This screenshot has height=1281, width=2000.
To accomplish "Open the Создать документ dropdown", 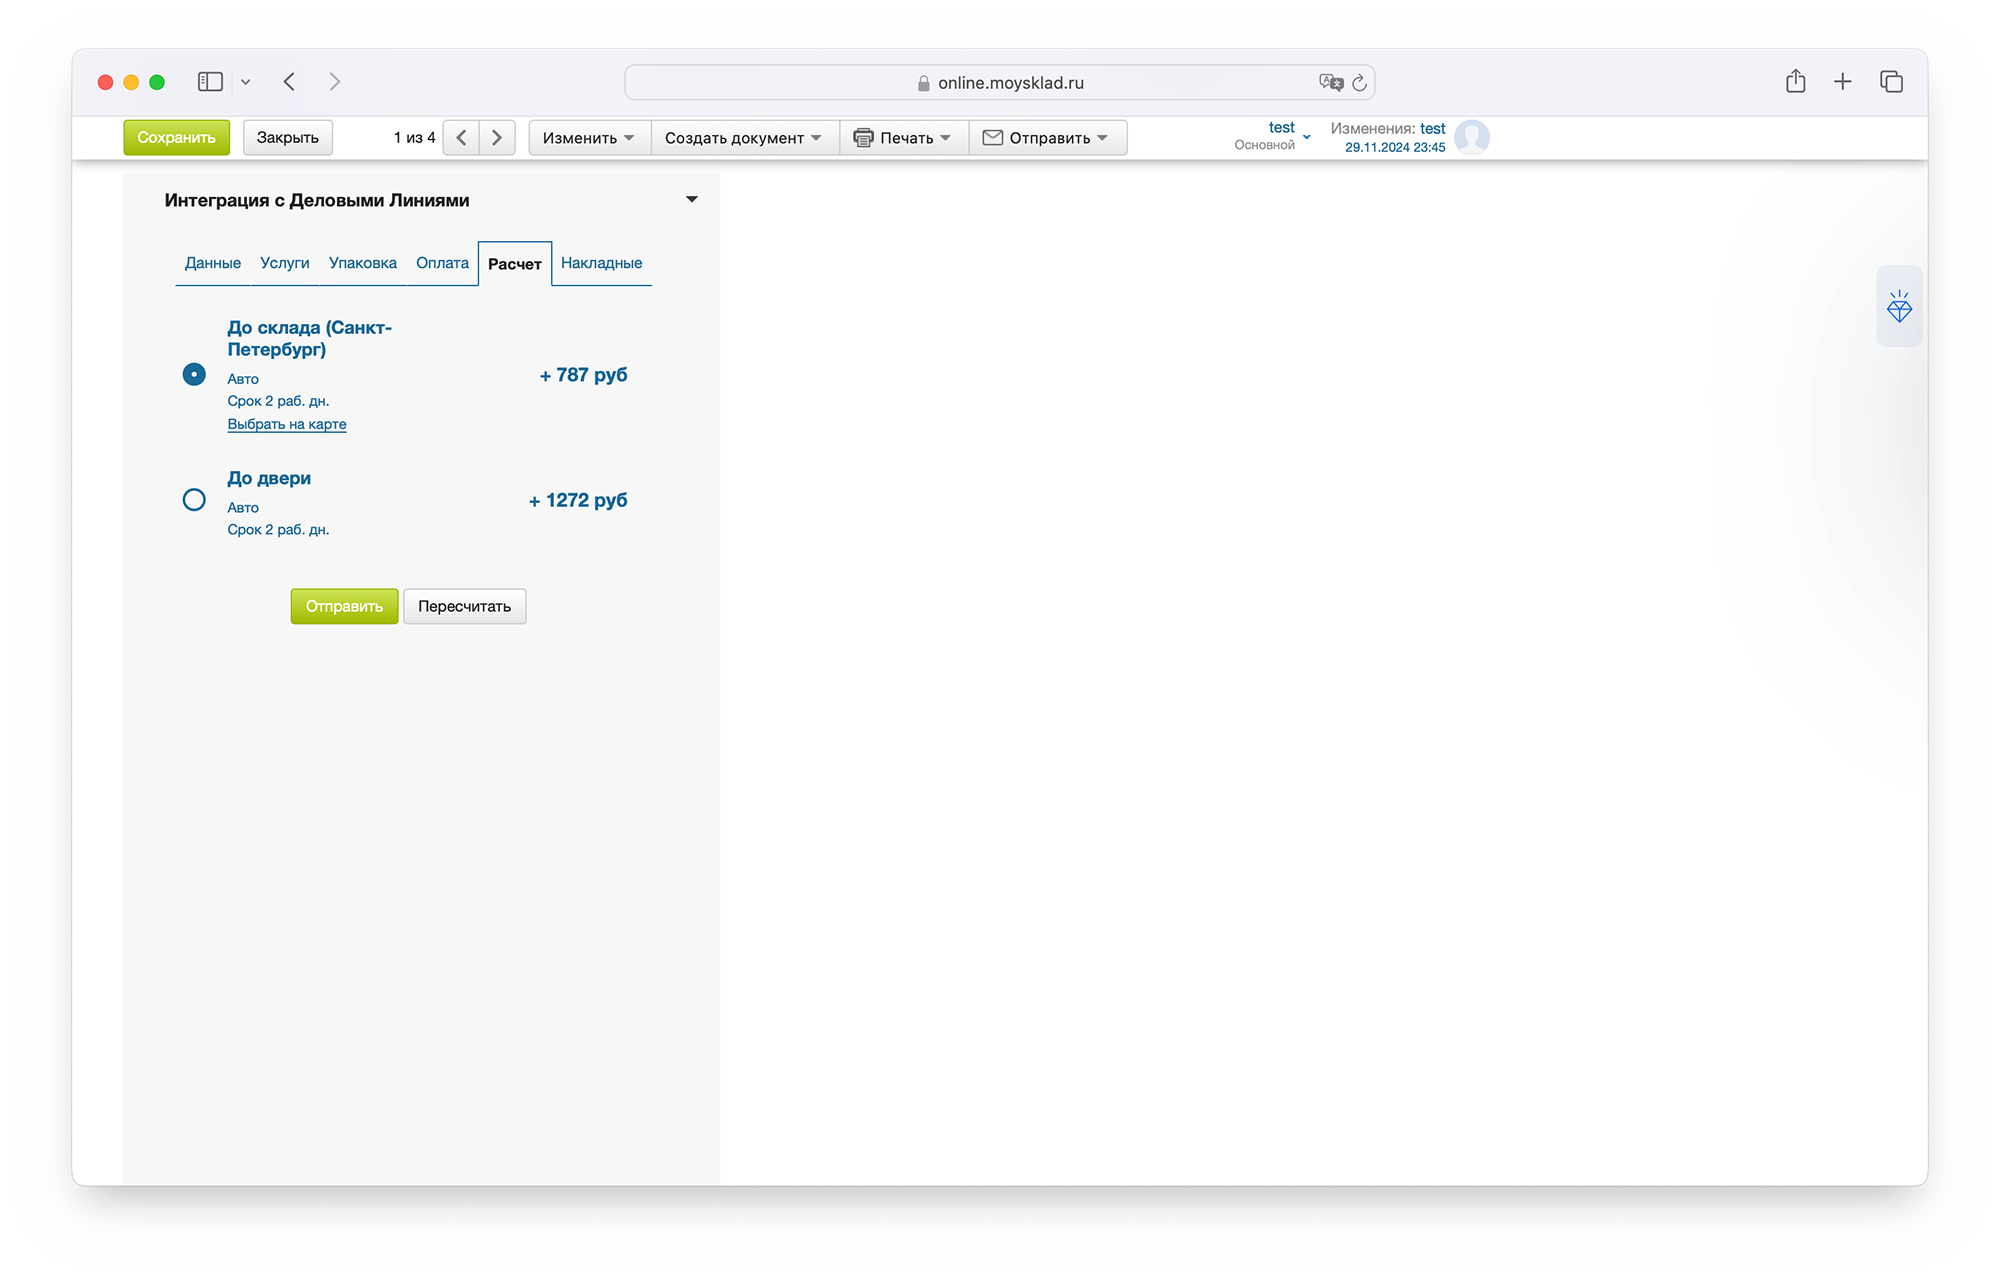I will [x=743, y=138].
